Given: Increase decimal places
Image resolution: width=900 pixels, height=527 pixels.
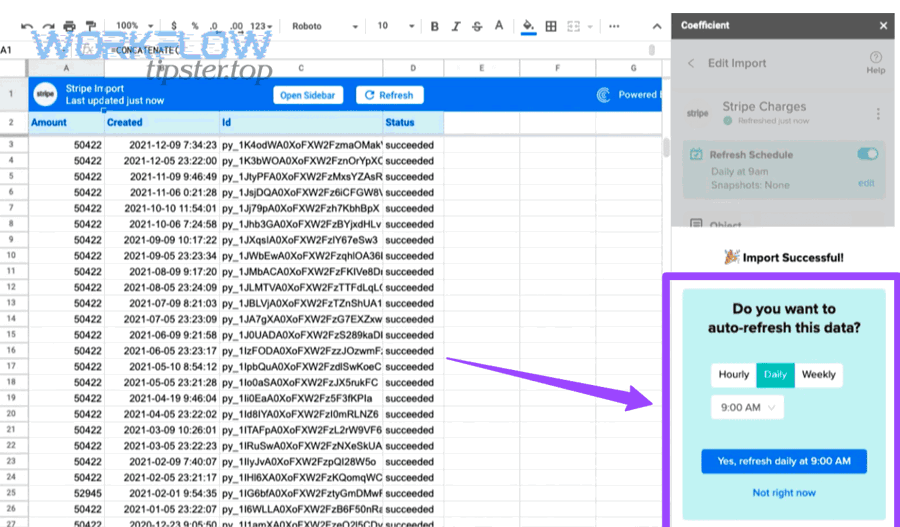Looking at the screenshot, I should click(x=236, y=26).
